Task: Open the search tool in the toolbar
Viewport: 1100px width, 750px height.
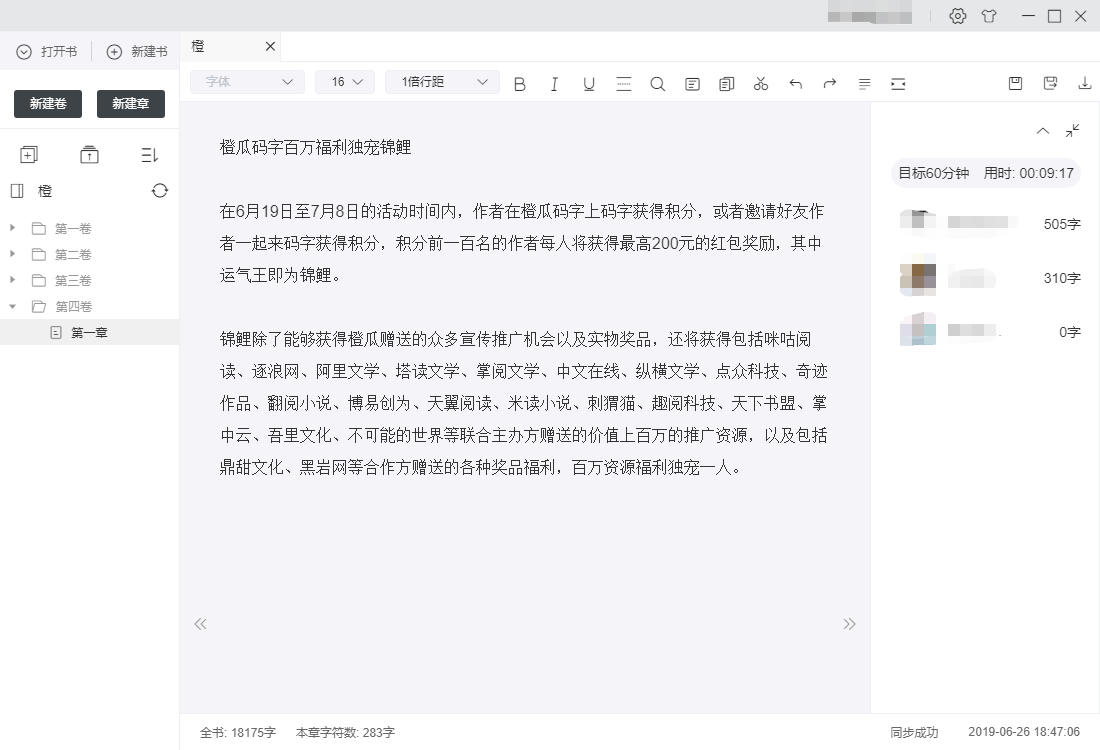Action: click(x=657, y=84)
